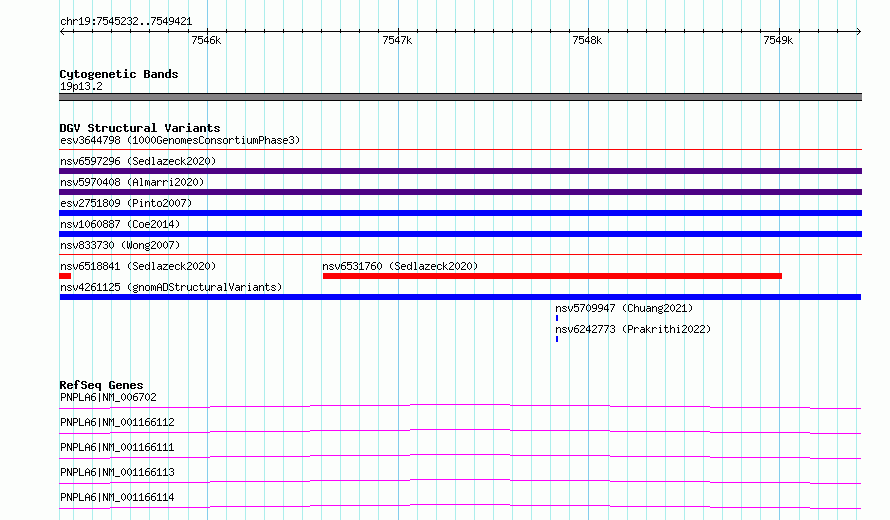The width and height of the screenshot is (890, 520).
Task: Select variant nsv6242773 (Prakrithi2022) label
Action: pyautogui.click(x=633, y=329)
